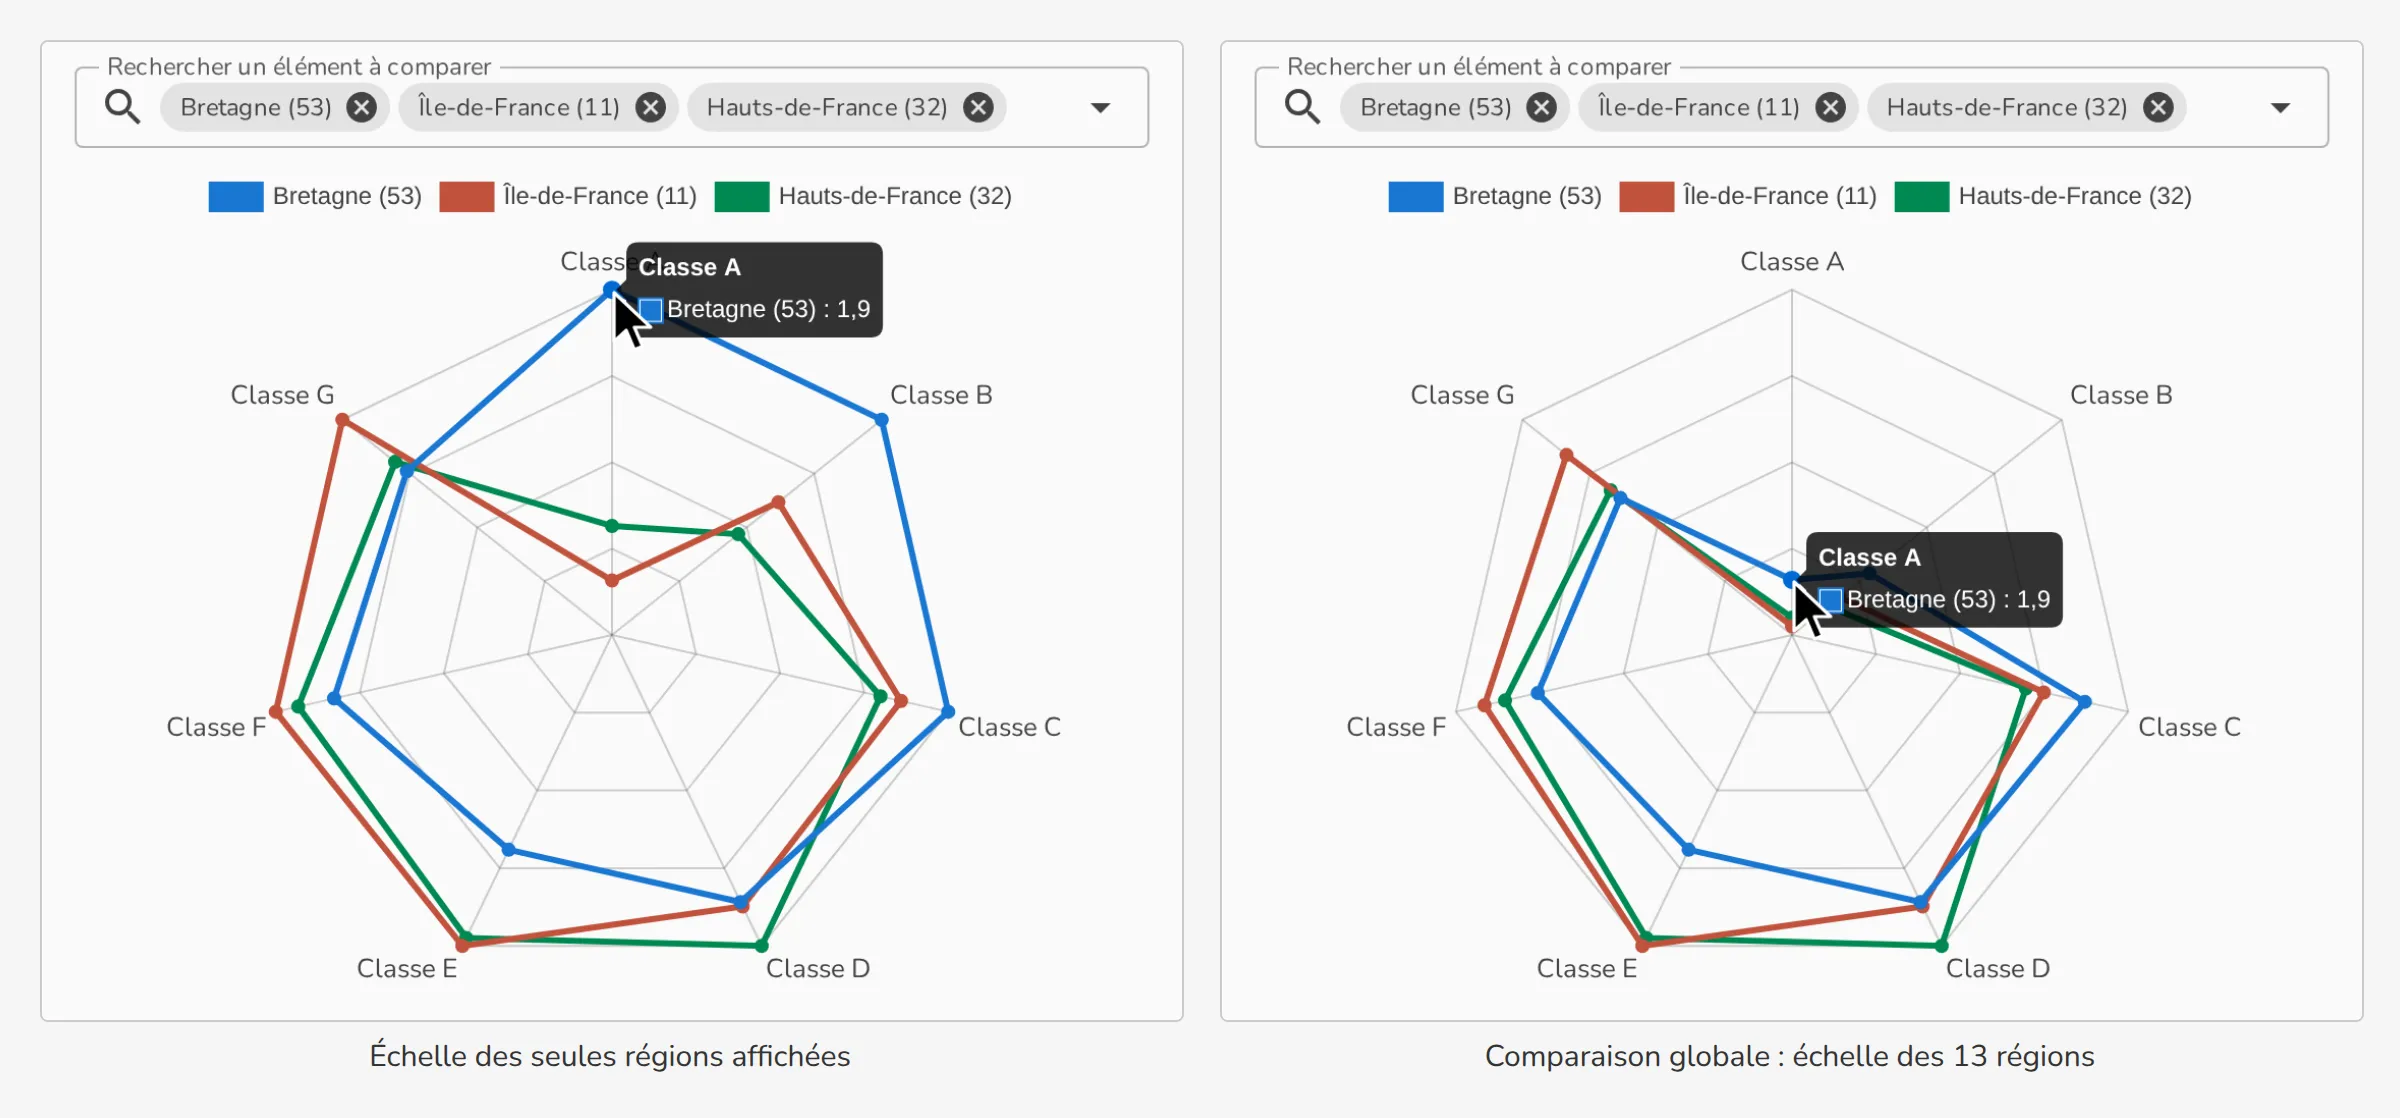Click Bretagne Classe A point on right chart
Image resolution: width=2400 pixels, height=1118 pixels.
tap(1791, 579)
